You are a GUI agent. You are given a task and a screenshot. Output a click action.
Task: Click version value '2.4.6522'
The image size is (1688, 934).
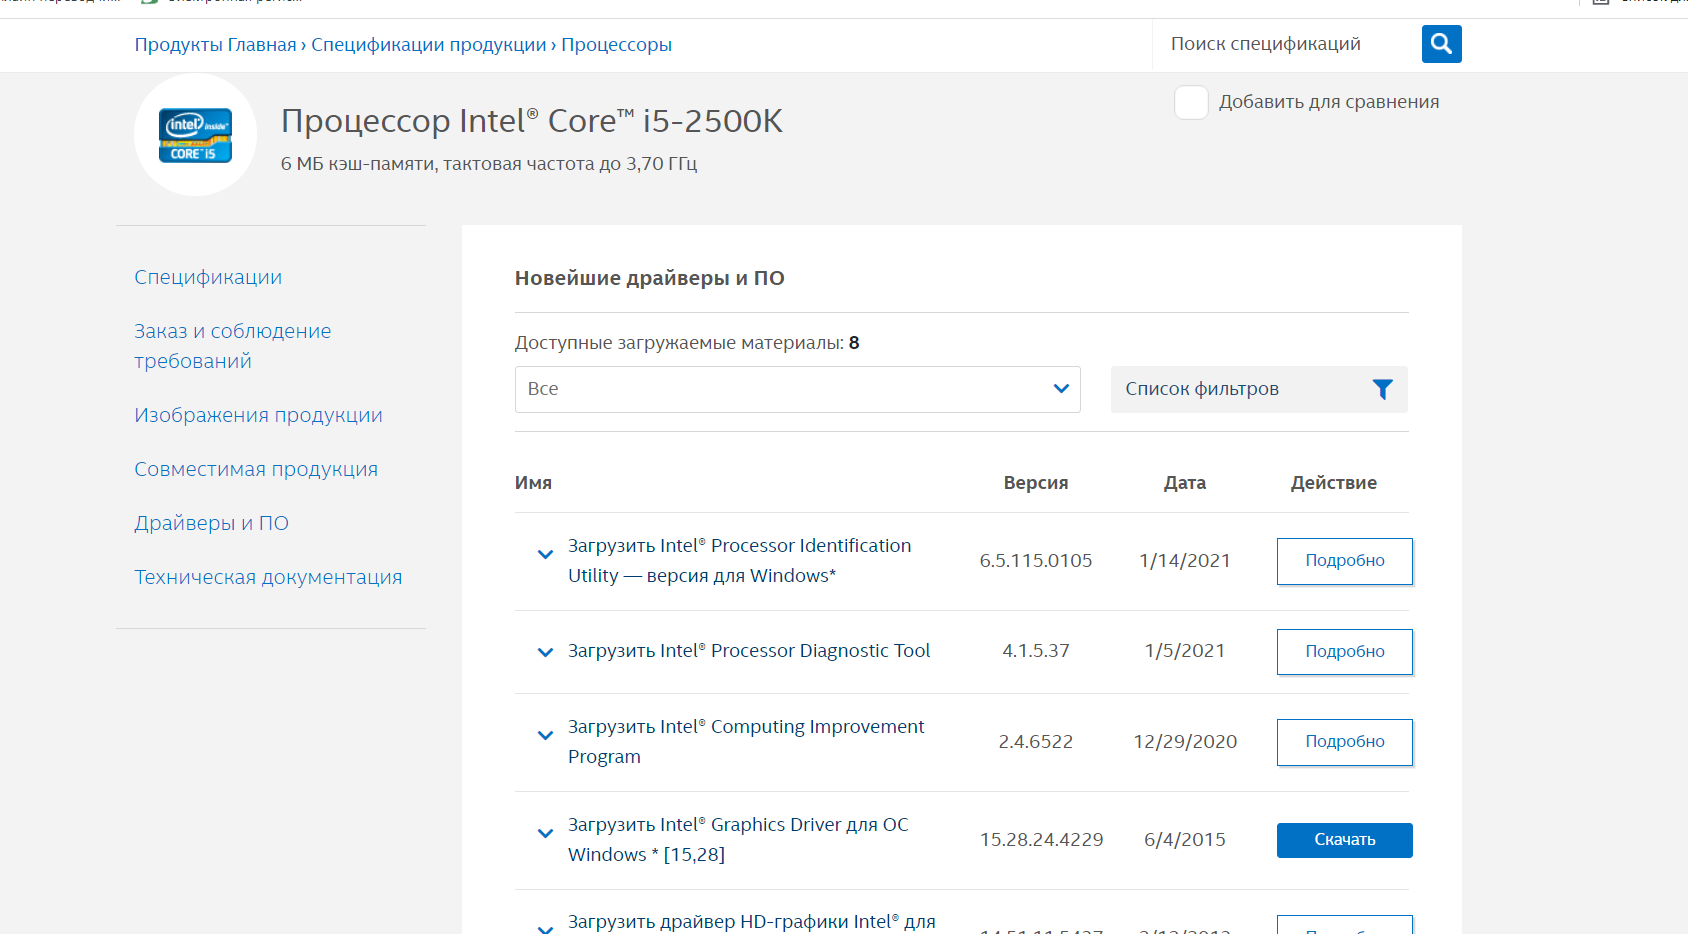(1036, 742)
